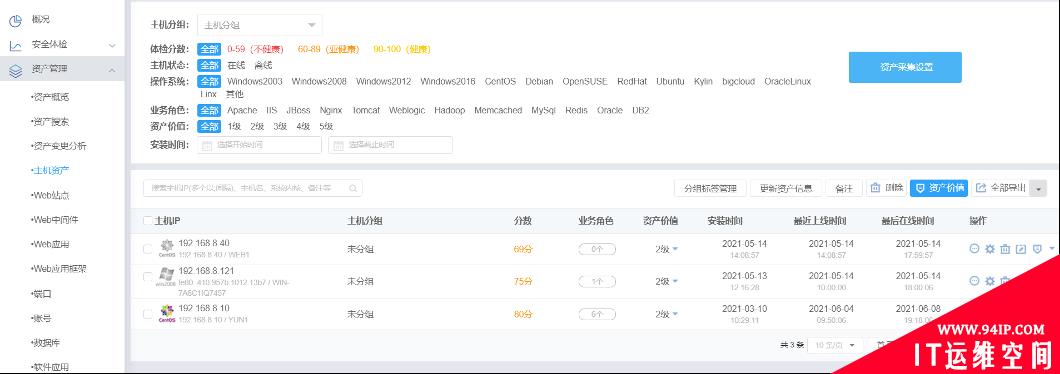The height and width of the screenshot is (374, 1060).
Task: Open the 主机分组 combo box
Action: point(260,25)
